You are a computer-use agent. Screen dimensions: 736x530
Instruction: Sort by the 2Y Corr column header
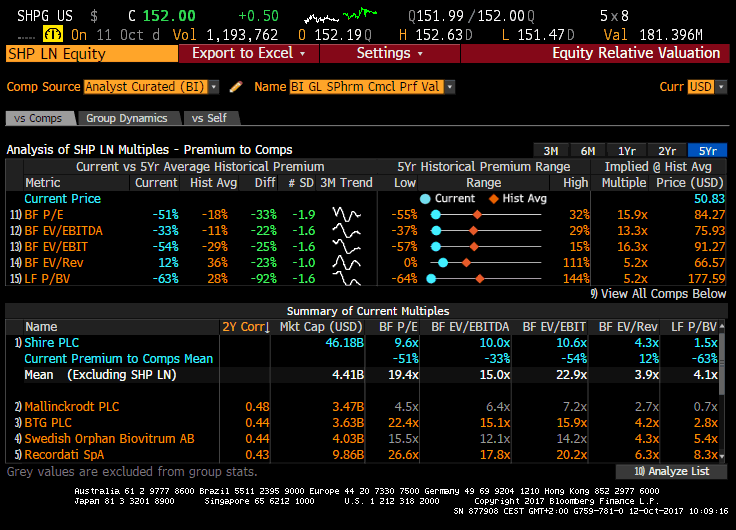(x=245, y=327)
